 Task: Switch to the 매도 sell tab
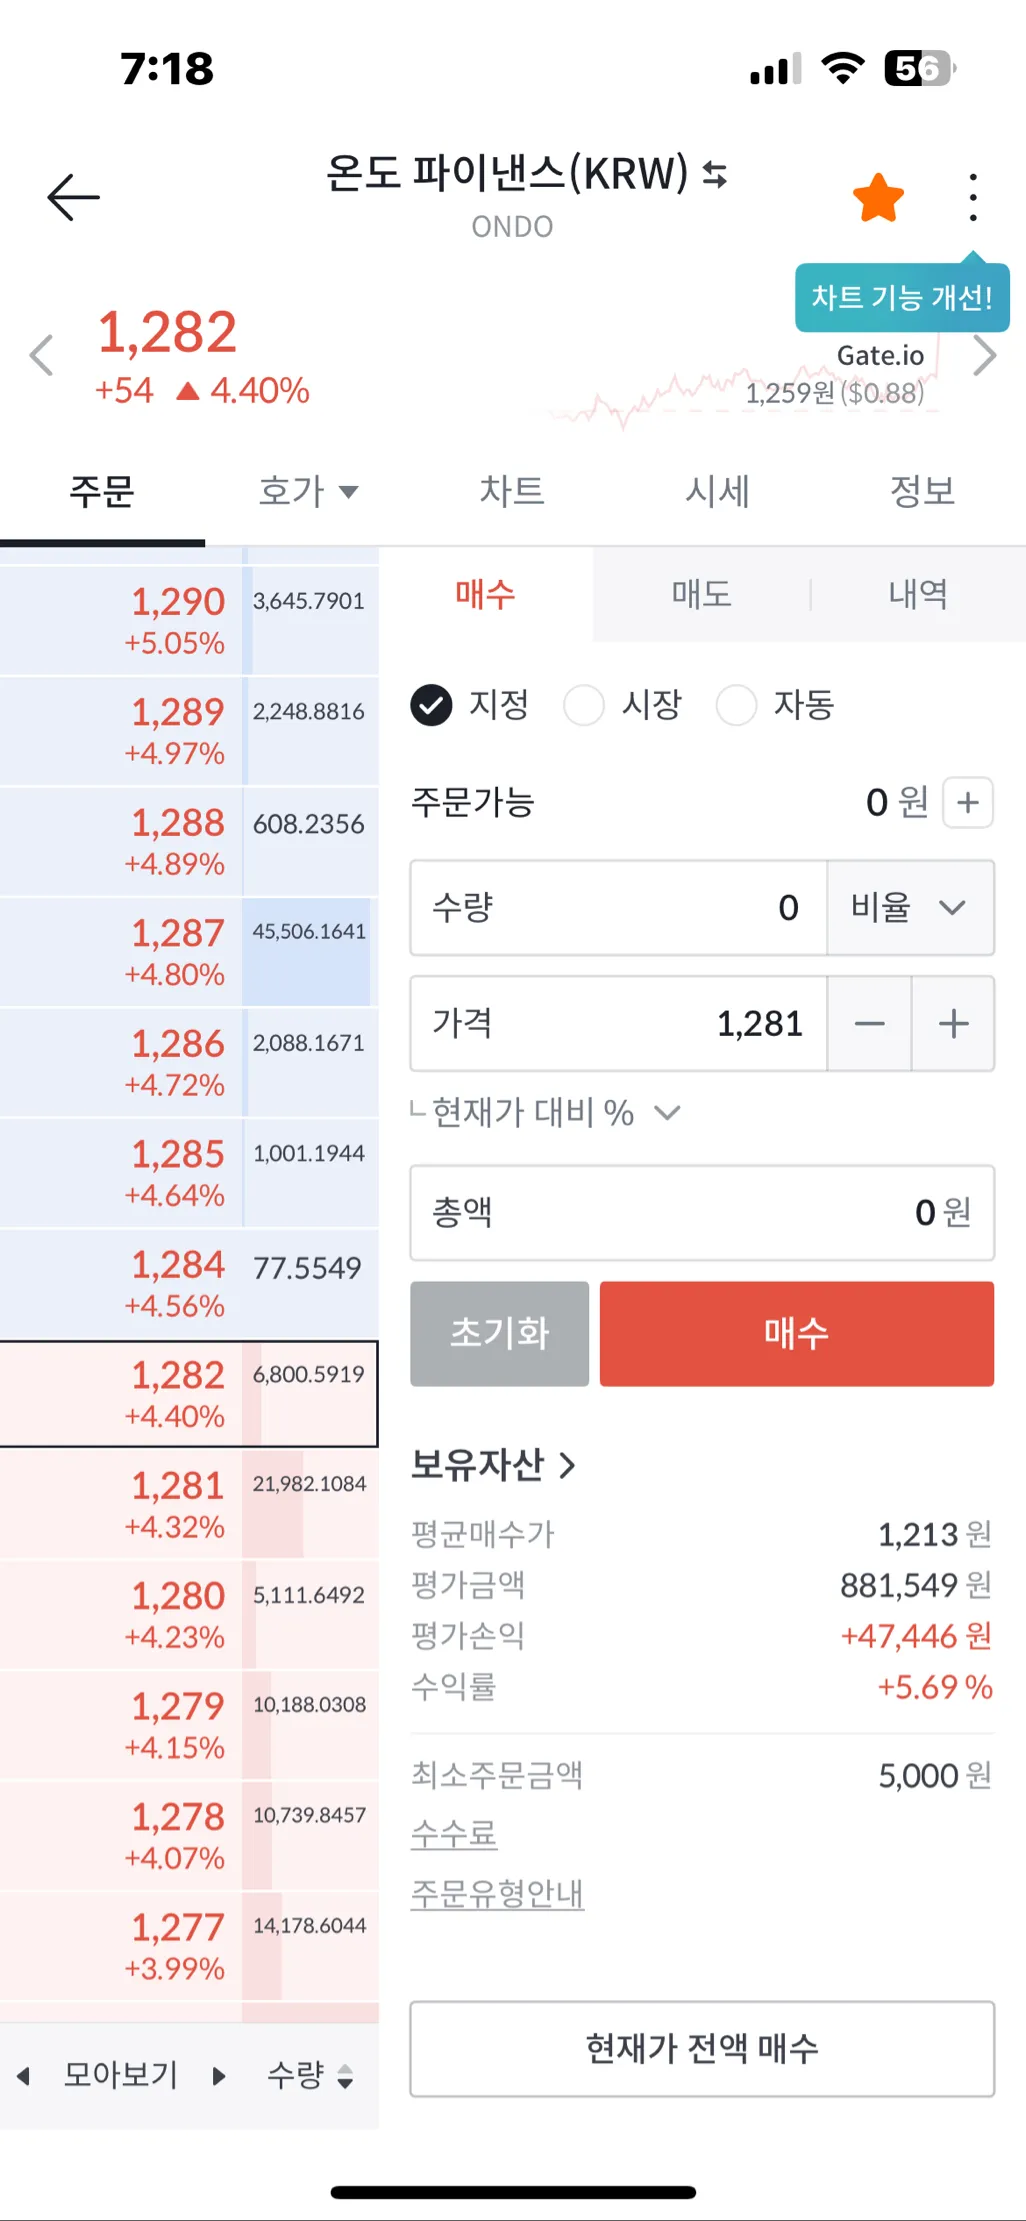coord(701,594)
